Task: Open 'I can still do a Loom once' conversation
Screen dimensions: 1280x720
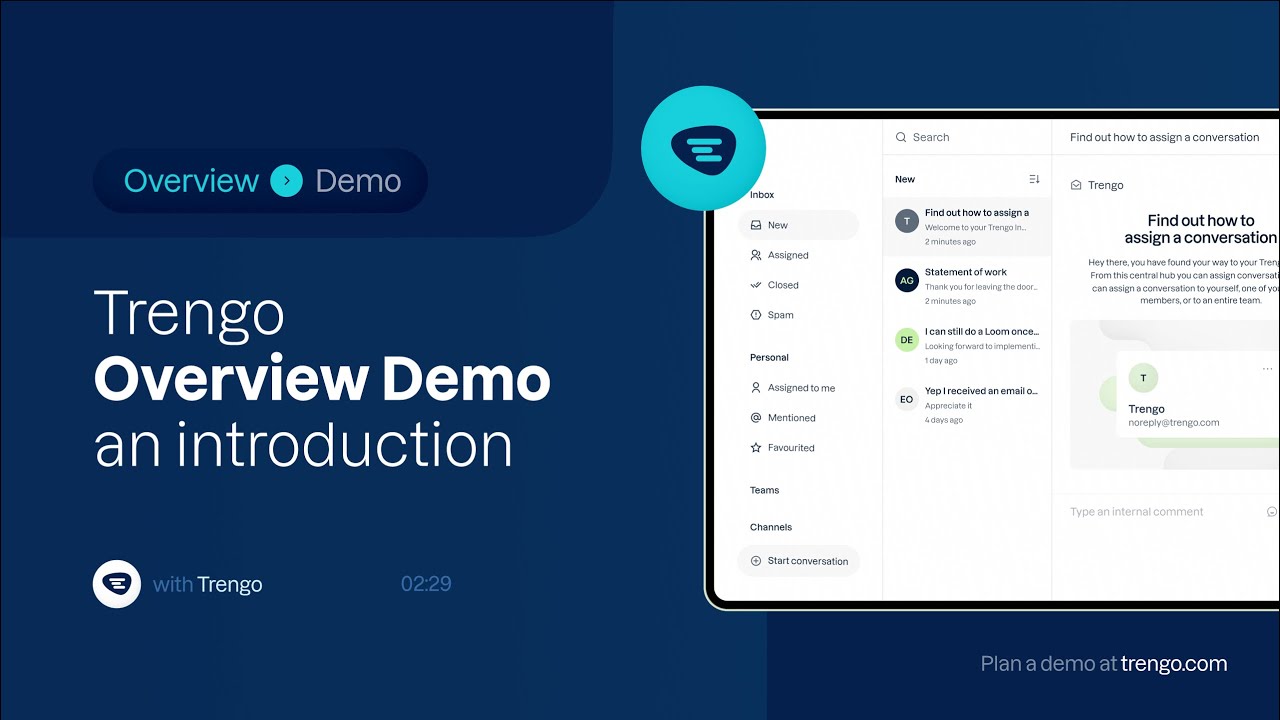Action: 967,345
